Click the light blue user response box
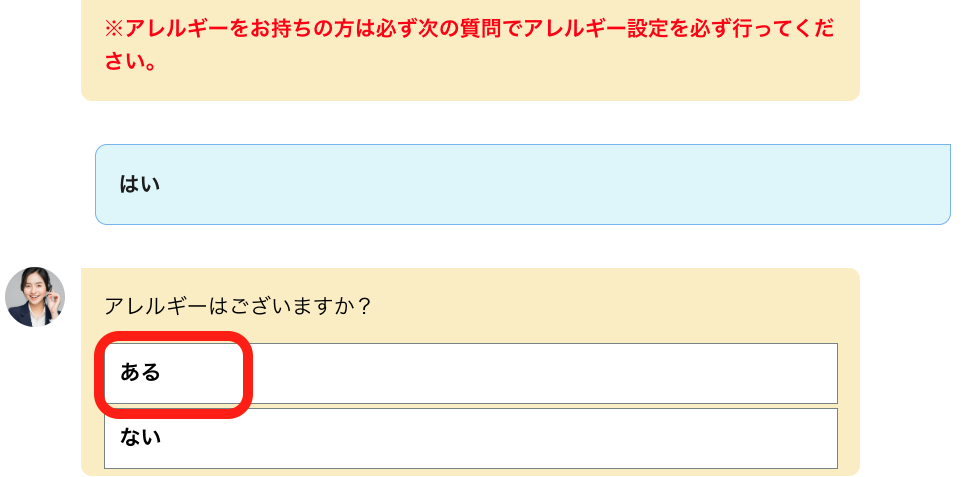 [x=522, y=185]
